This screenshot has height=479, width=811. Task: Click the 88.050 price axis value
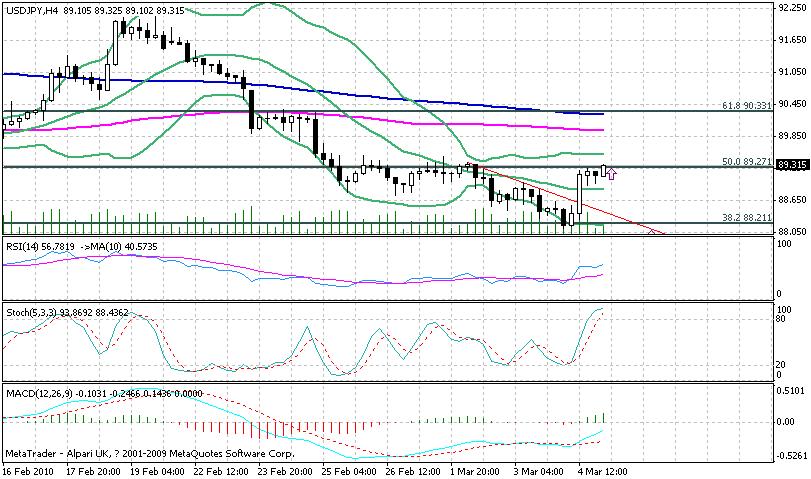pos(791,232)
